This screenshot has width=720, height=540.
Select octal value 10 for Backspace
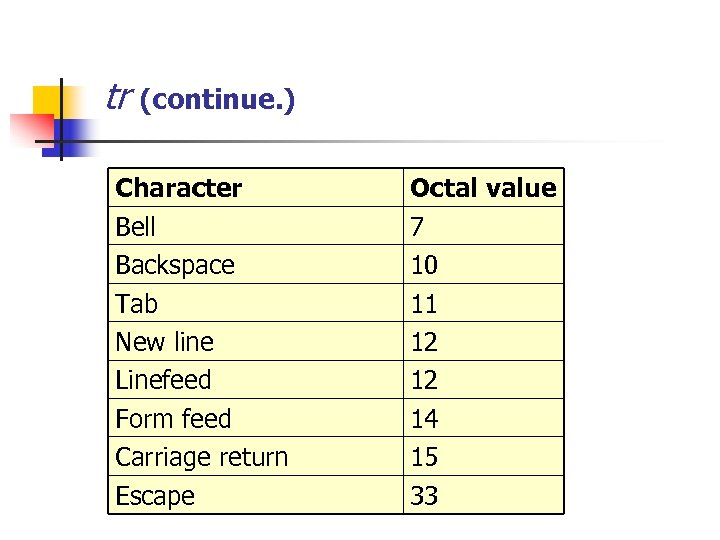pyautogui.click(x=424, y=265)
